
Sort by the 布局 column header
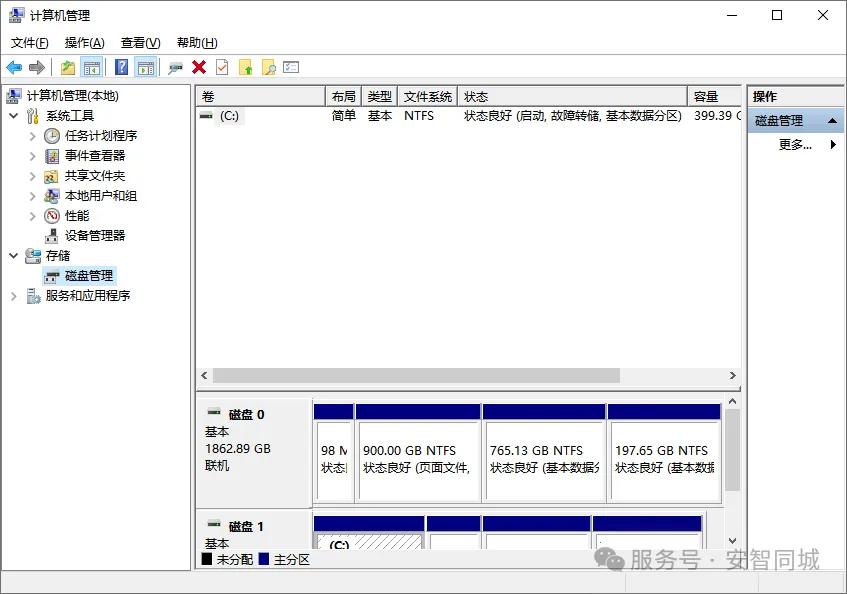tap(344, 97)
